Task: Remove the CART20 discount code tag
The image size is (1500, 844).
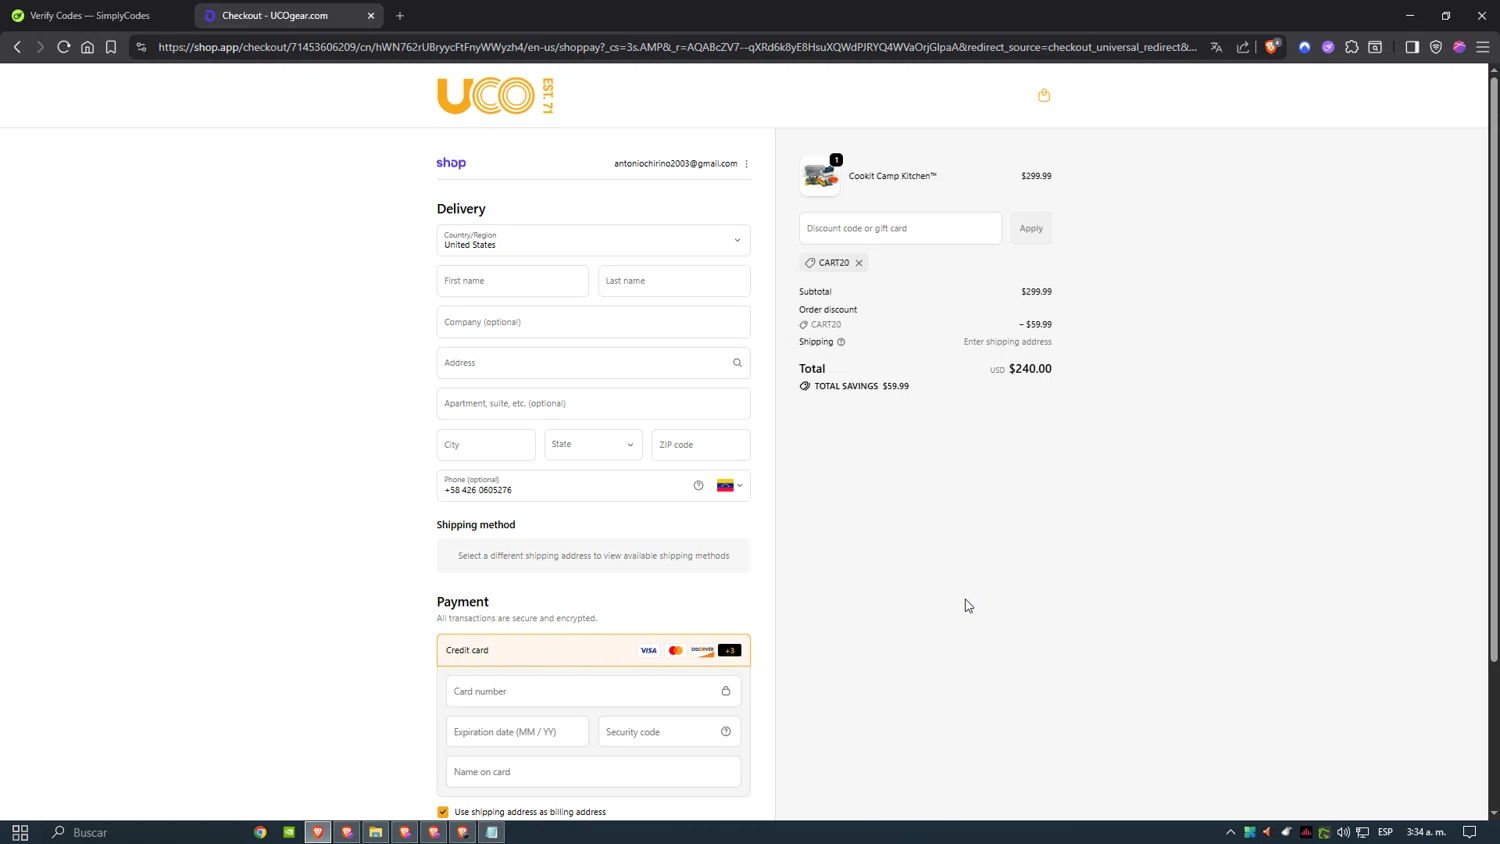Action: pyautogui.click(x=859, y=263)
